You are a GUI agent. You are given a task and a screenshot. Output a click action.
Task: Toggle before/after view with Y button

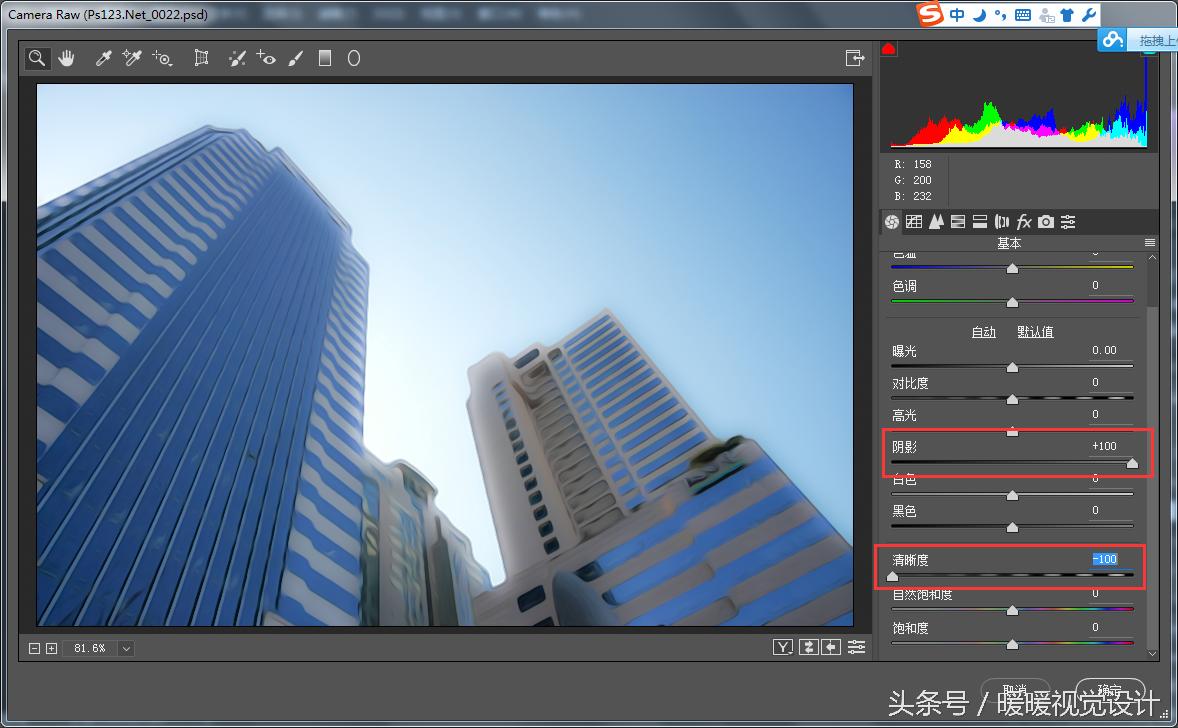pyautogui.click(x=783, y=648)
